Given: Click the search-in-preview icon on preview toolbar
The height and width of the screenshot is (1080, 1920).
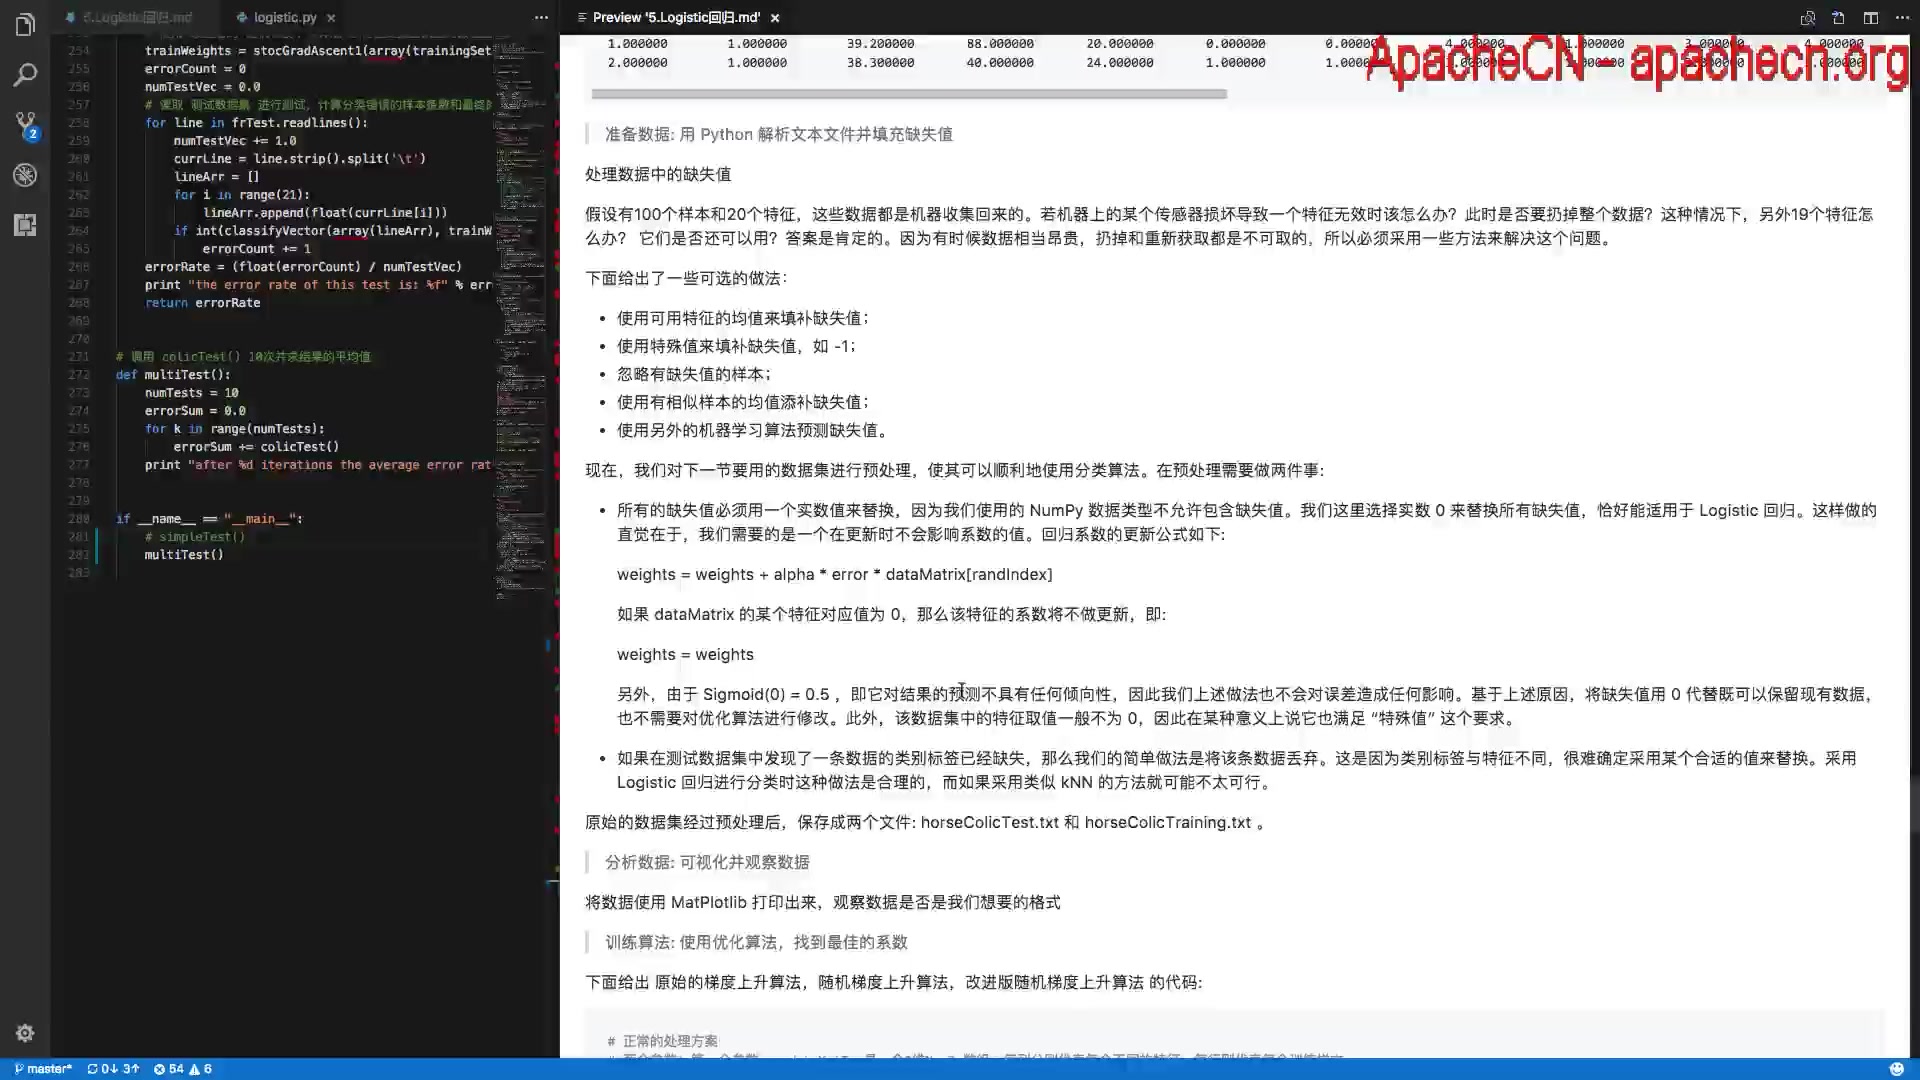Looking at the screenshot, I should (1808, 17).
